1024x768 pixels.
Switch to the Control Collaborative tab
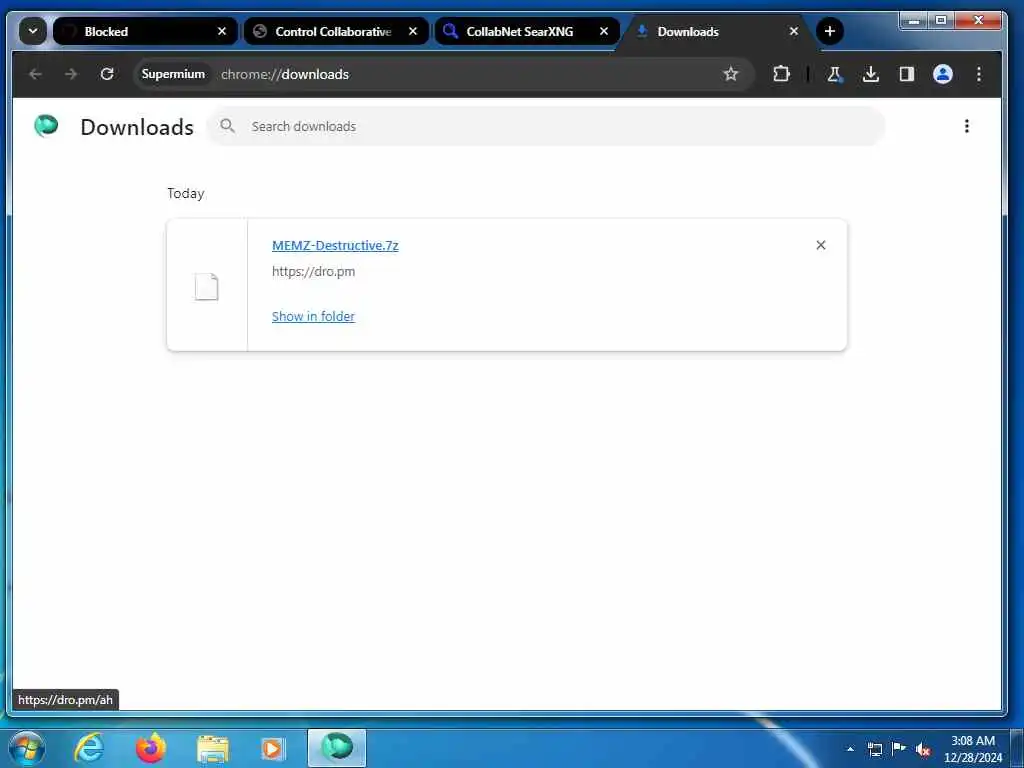(336, 31)
